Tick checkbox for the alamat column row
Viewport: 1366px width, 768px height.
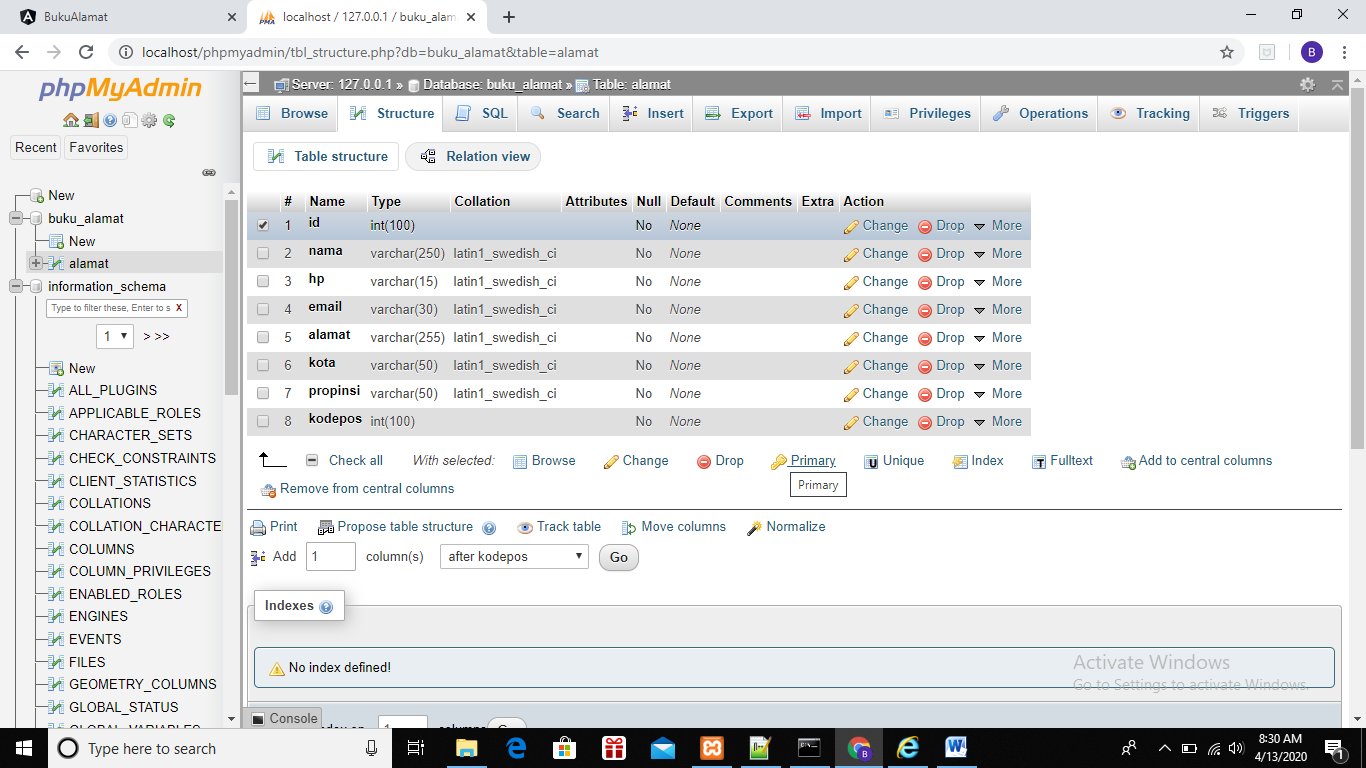(x=263, y=338)
